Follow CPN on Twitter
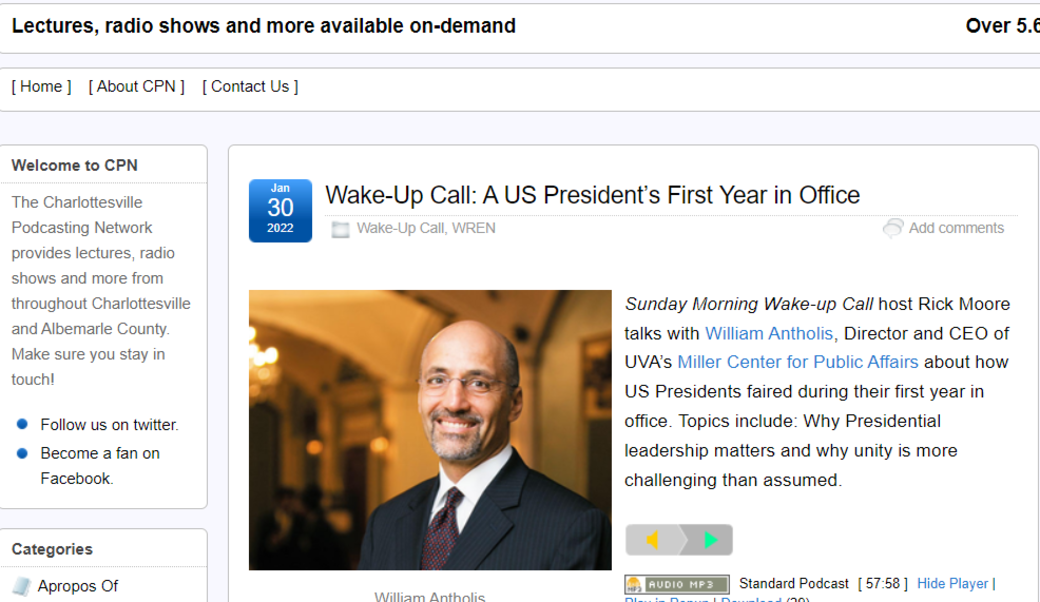1040x602 pixels. [x=108, y=424]
